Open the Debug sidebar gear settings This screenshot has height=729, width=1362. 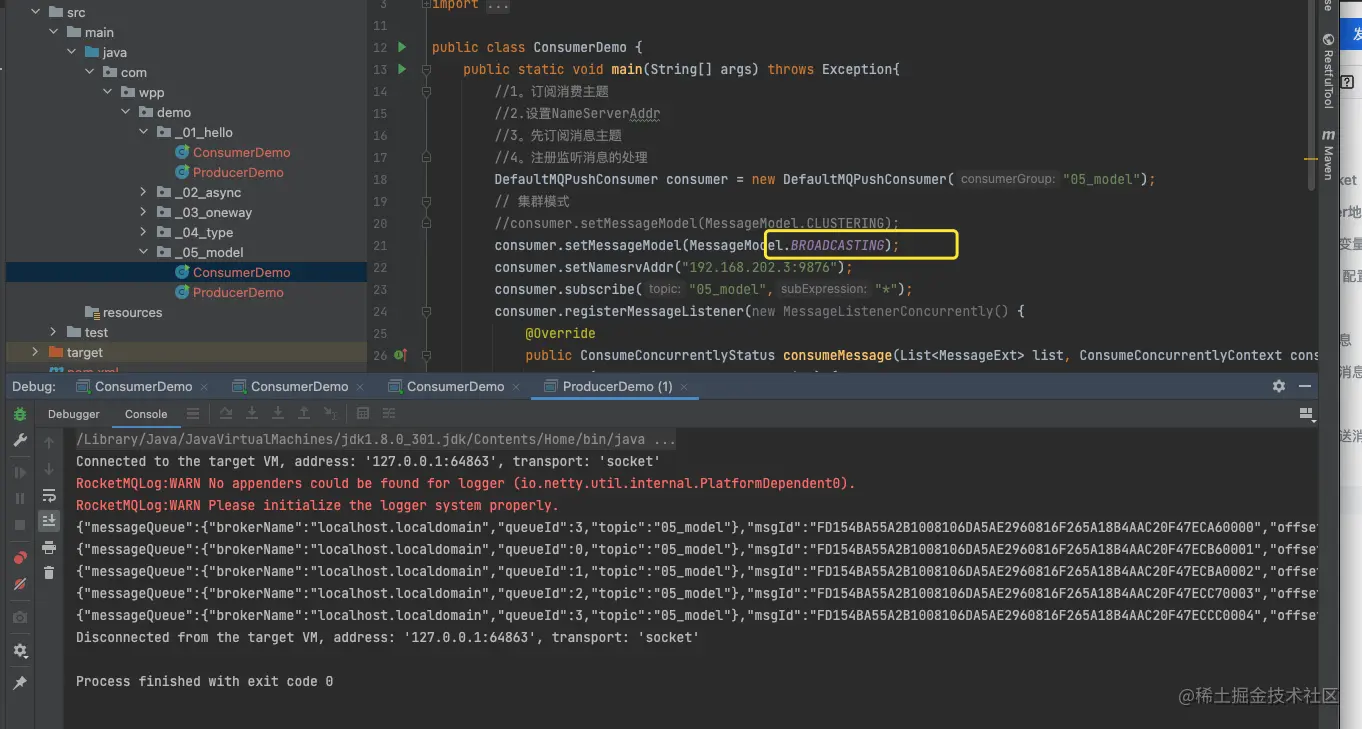[x=20, y=651]
